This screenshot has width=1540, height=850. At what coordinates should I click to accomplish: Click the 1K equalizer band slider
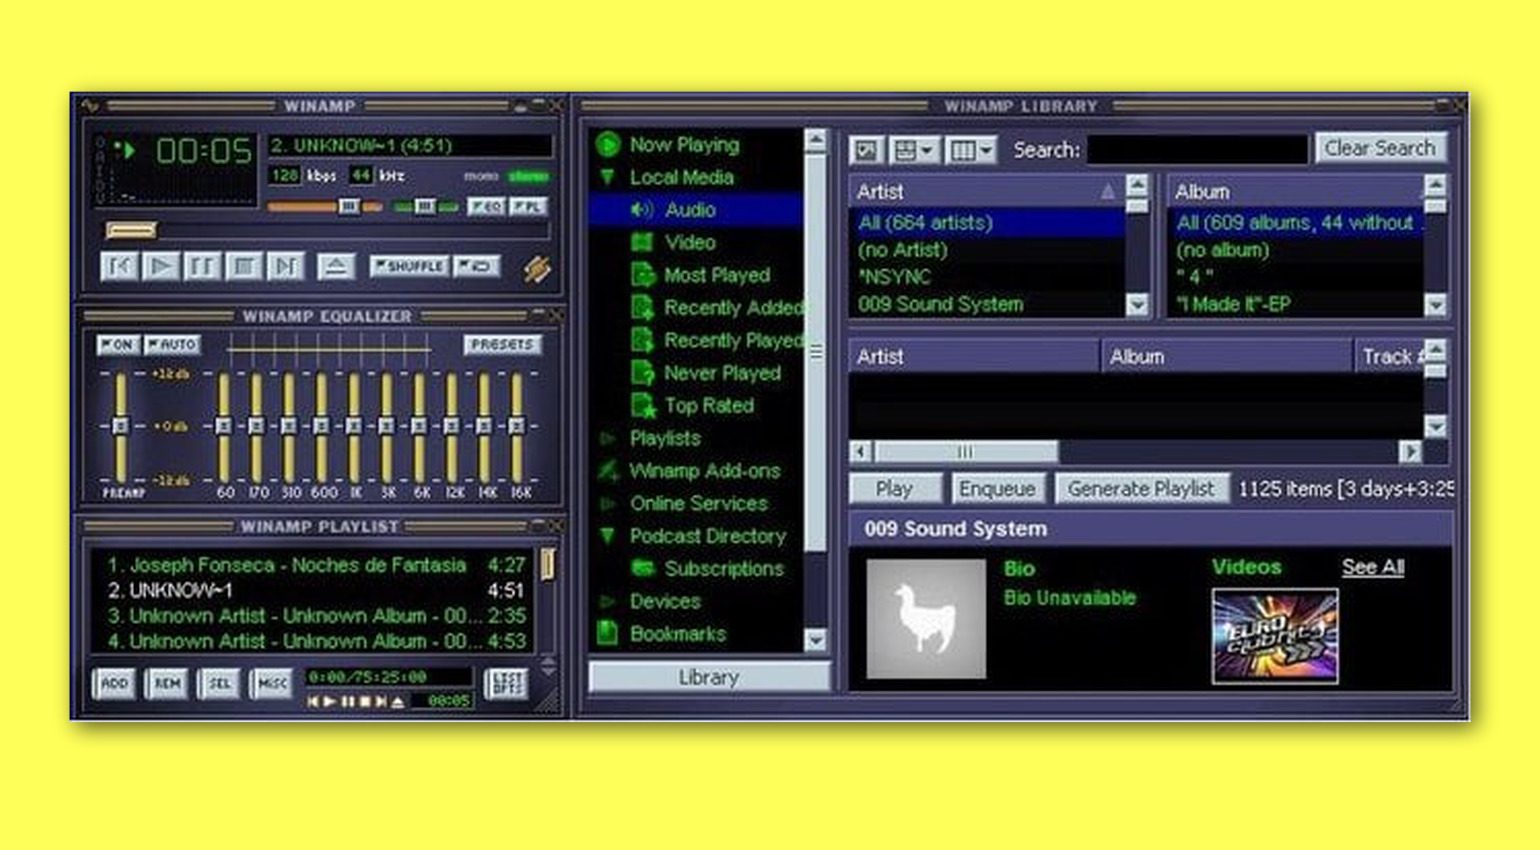pos(354,426)
